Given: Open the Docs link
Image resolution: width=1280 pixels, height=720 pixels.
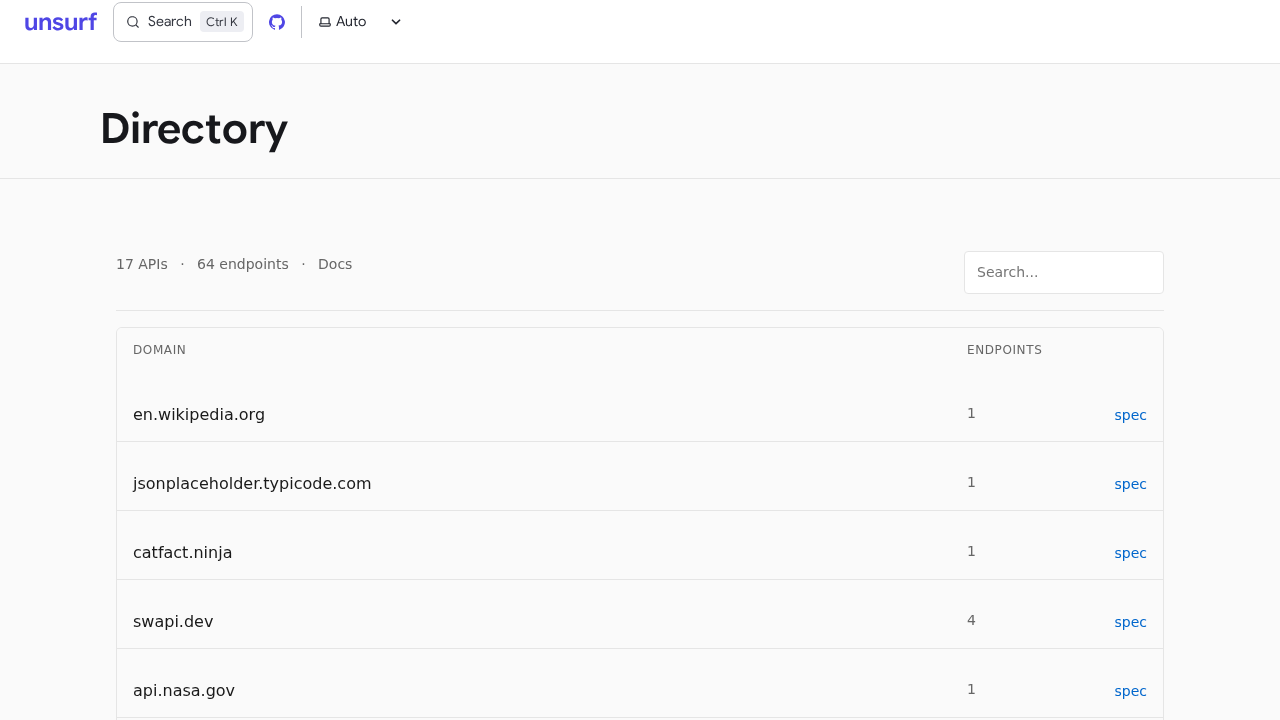Looking at the screenshot, I should point(335,264).
